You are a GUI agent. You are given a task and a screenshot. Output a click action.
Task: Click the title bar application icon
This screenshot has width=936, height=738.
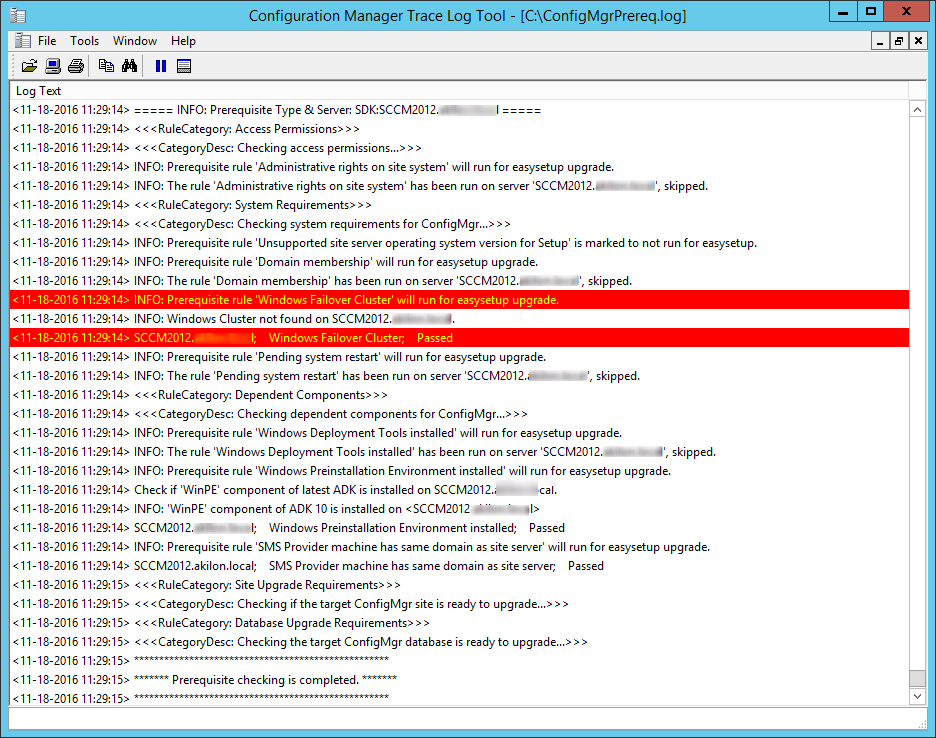(19, 16)
